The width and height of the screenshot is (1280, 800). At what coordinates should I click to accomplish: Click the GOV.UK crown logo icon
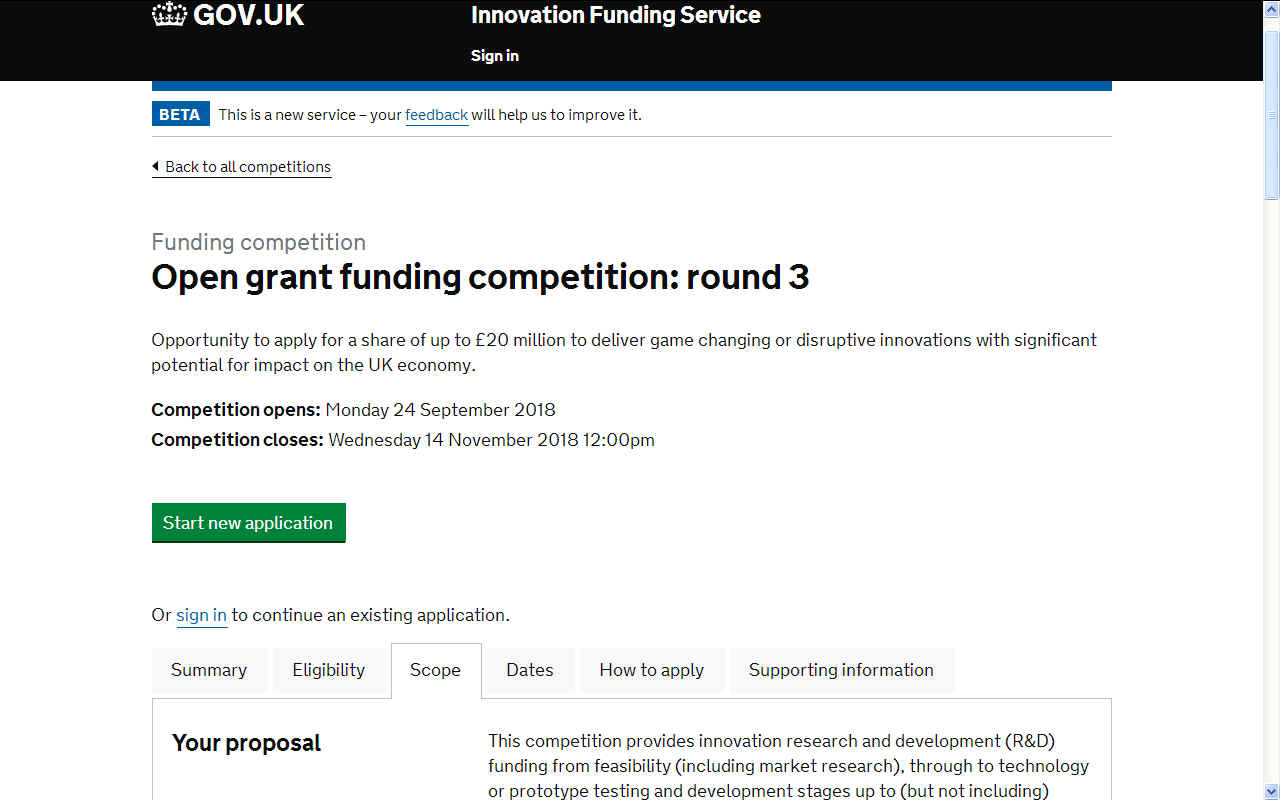tap(169, 15)
